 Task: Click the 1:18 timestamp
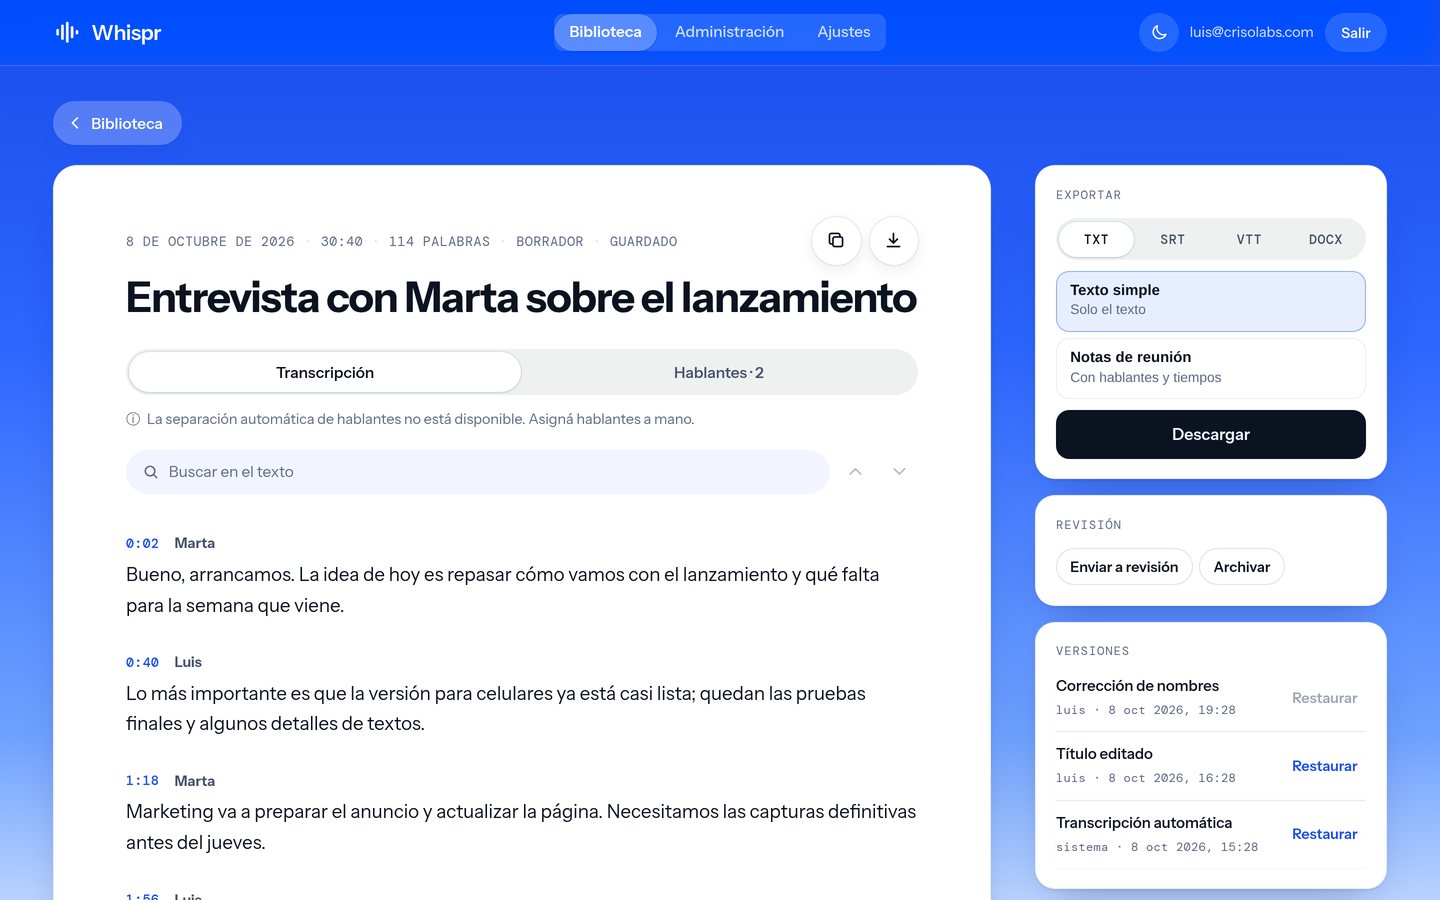coord(142,781)
